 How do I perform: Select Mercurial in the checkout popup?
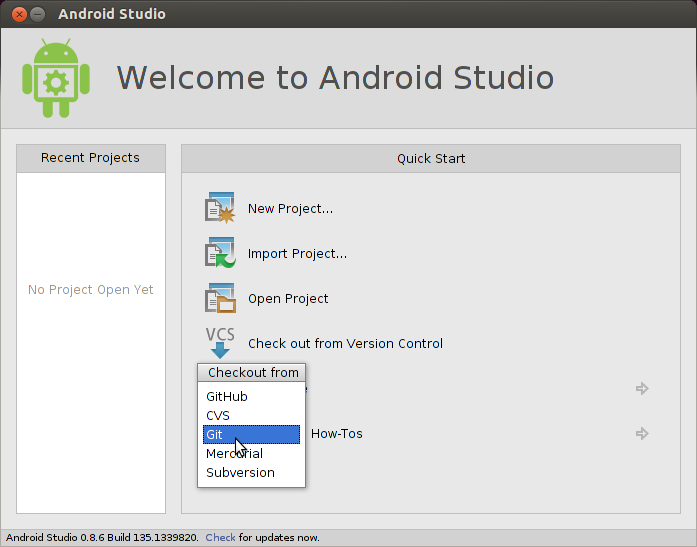pyautogui.click(x=235, y=453)
